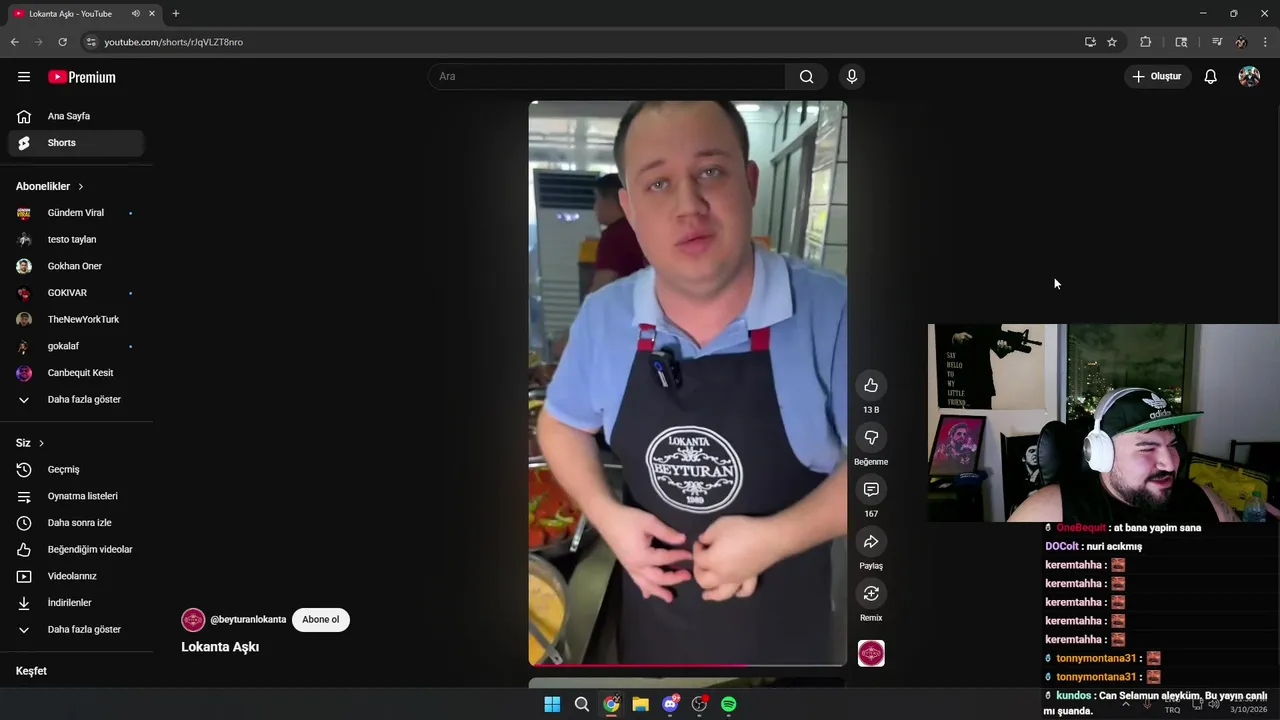Screen dimensions: 1280x720
Task: Open Open Side Panel search icon in Chrome
Action: tap(1181, 42)
